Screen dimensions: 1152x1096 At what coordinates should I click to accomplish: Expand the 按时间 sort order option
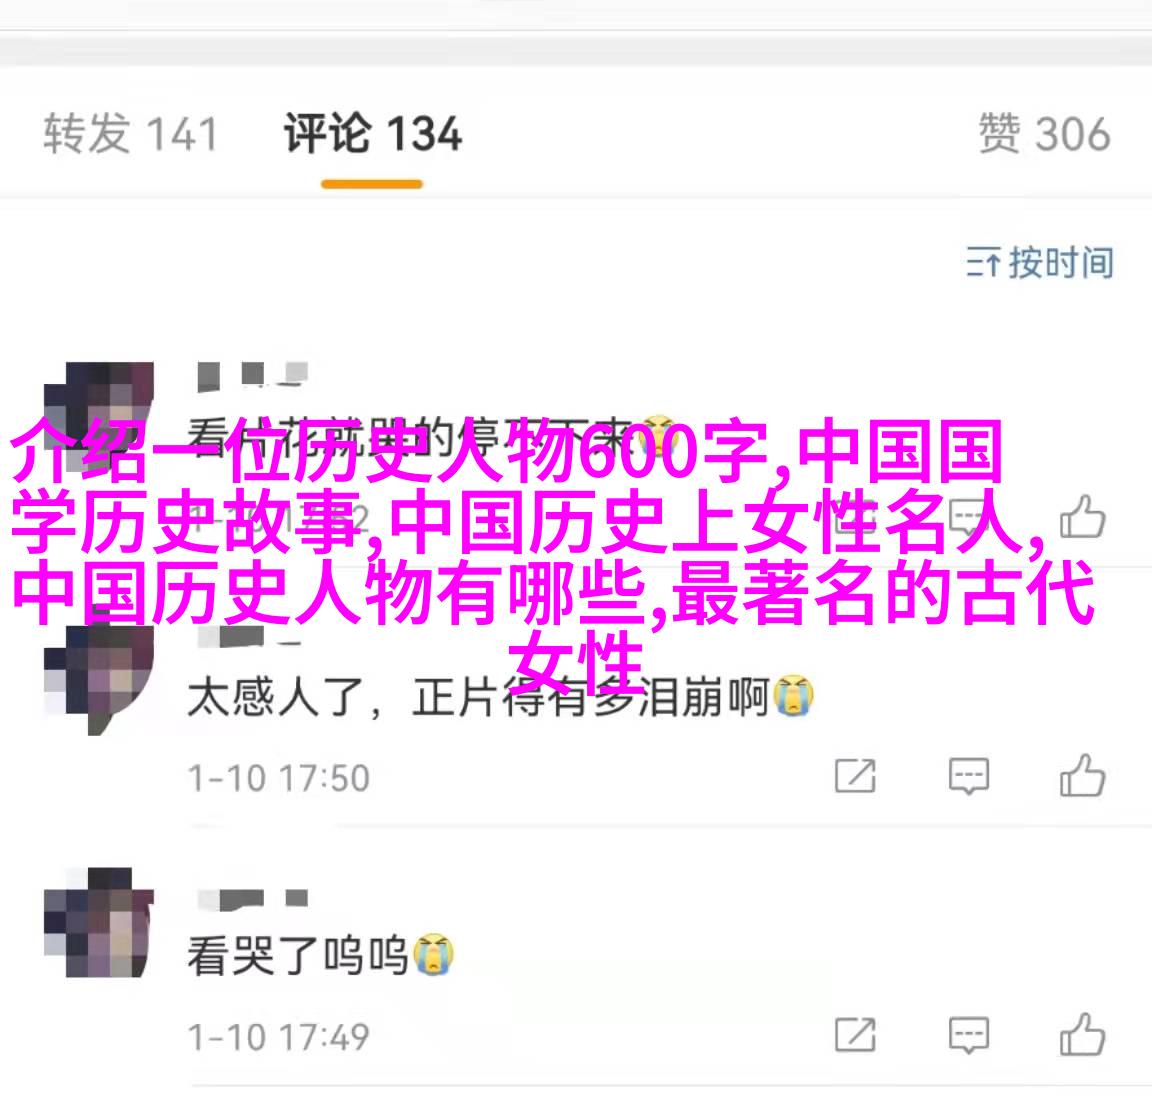(1040, 262)
